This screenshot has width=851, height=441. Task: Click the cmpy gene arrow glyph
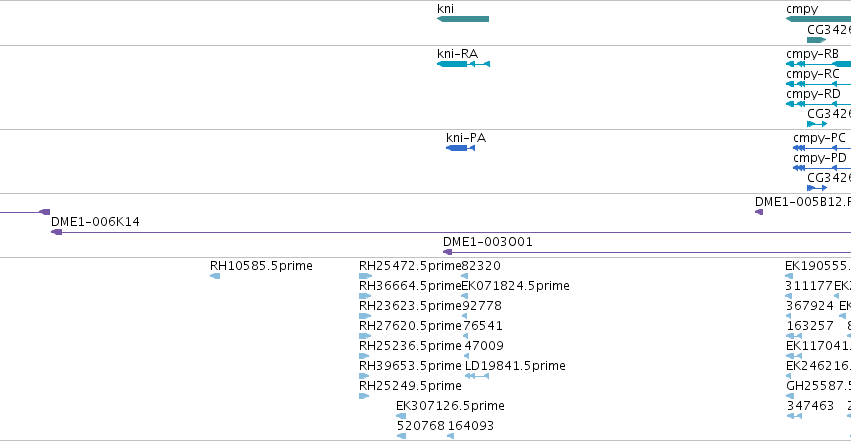tap(818, 19)
